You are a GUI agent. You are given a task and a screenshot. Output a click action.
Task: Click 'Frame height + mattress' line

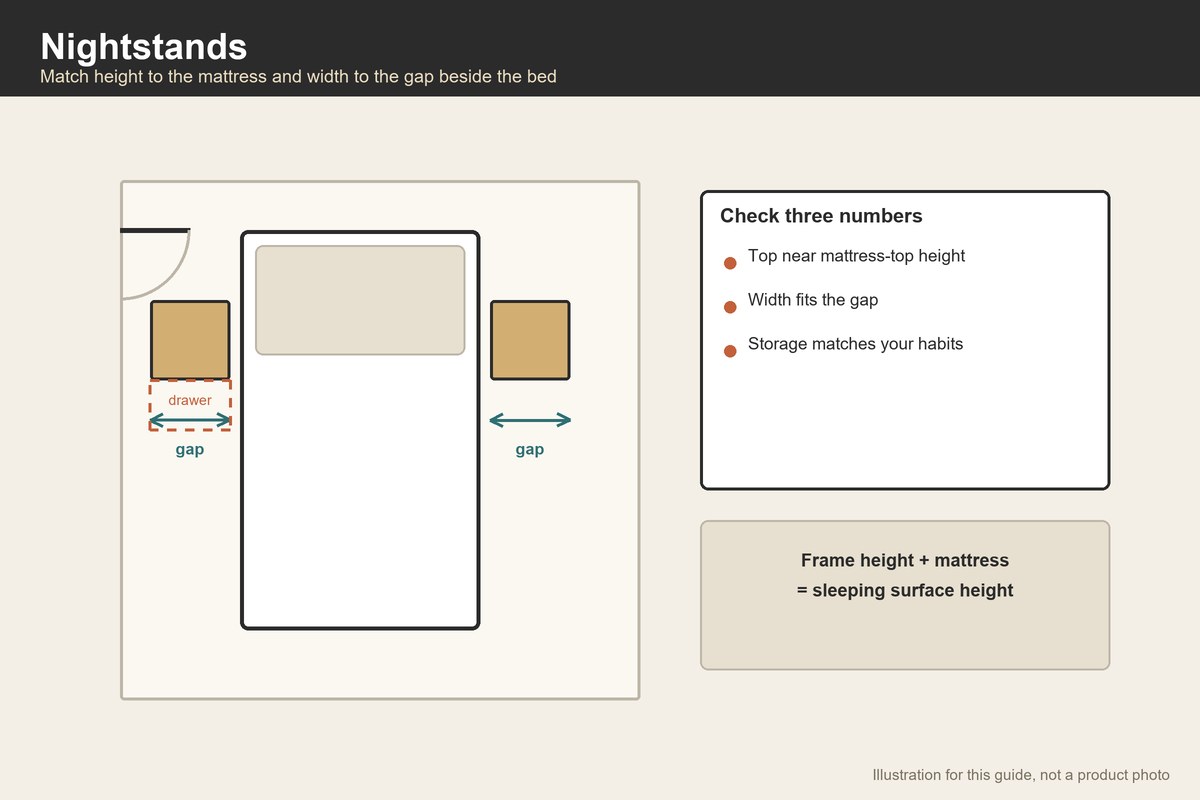point(905,561)
